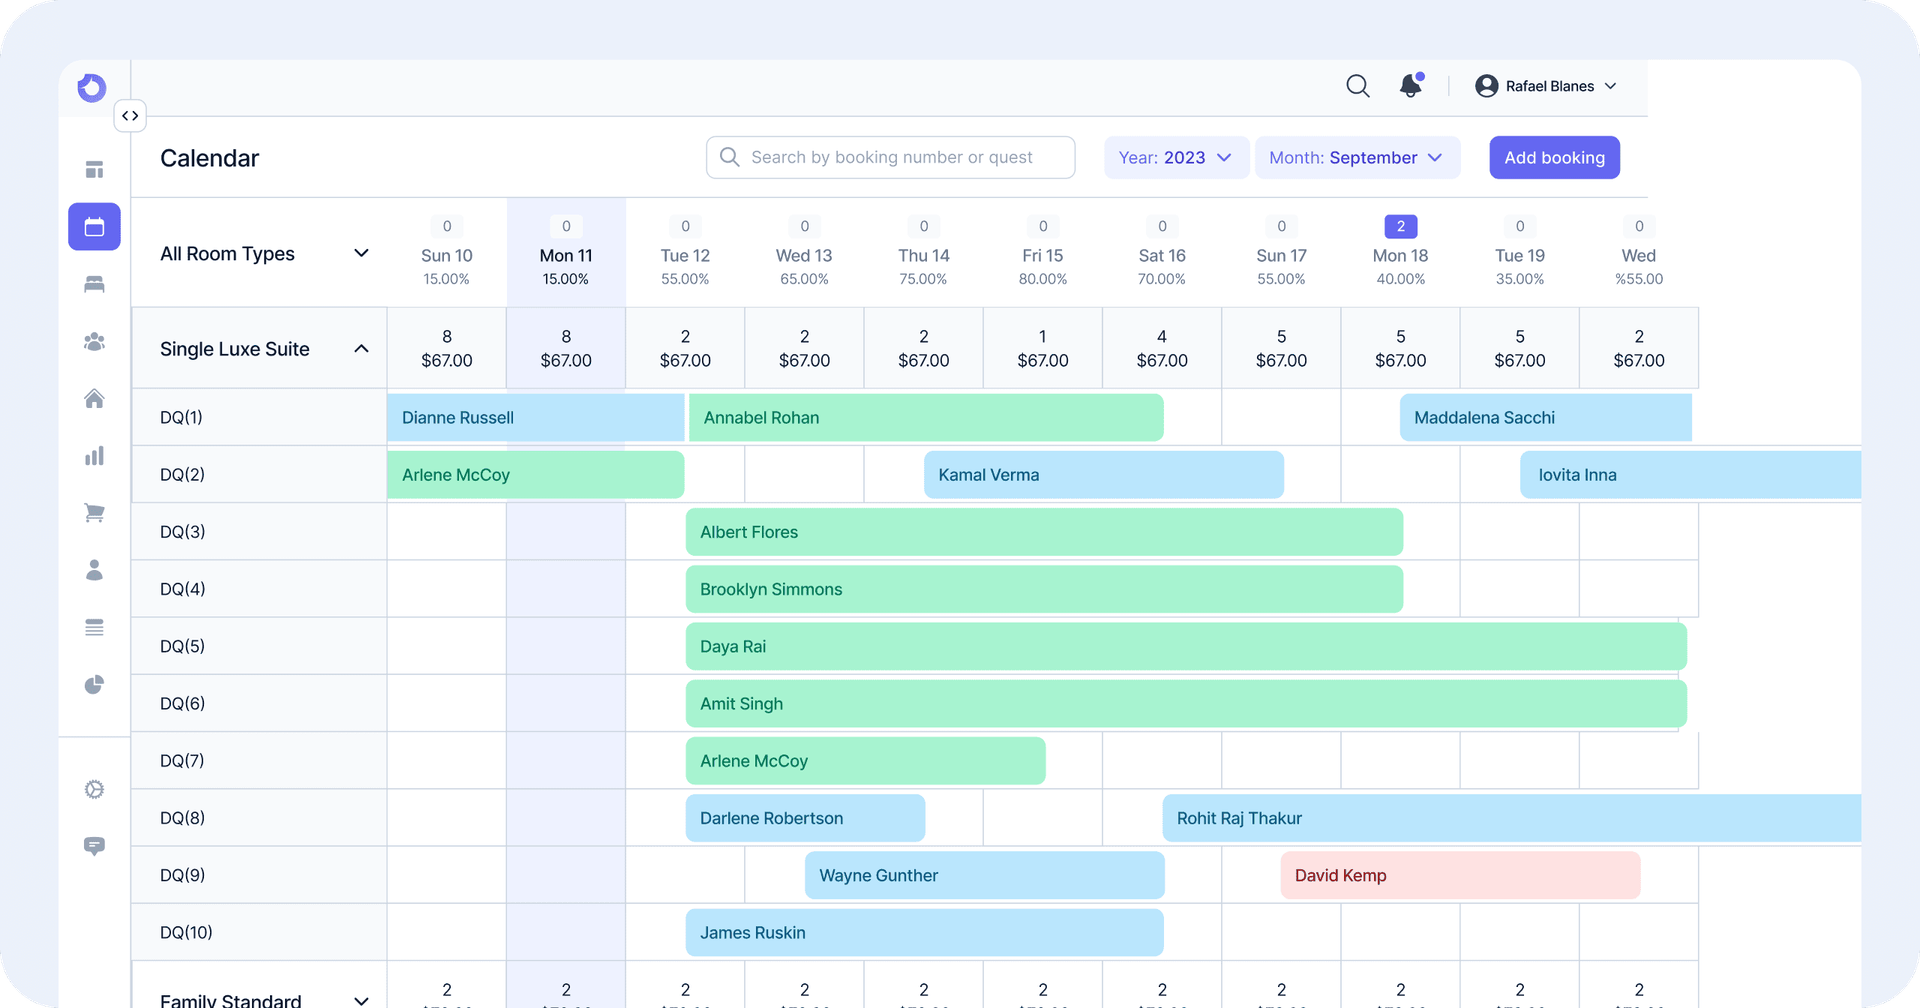Open the list lines icon
The height and width of the screenshot is (1008, 1920).
click(x=94, y=628)
